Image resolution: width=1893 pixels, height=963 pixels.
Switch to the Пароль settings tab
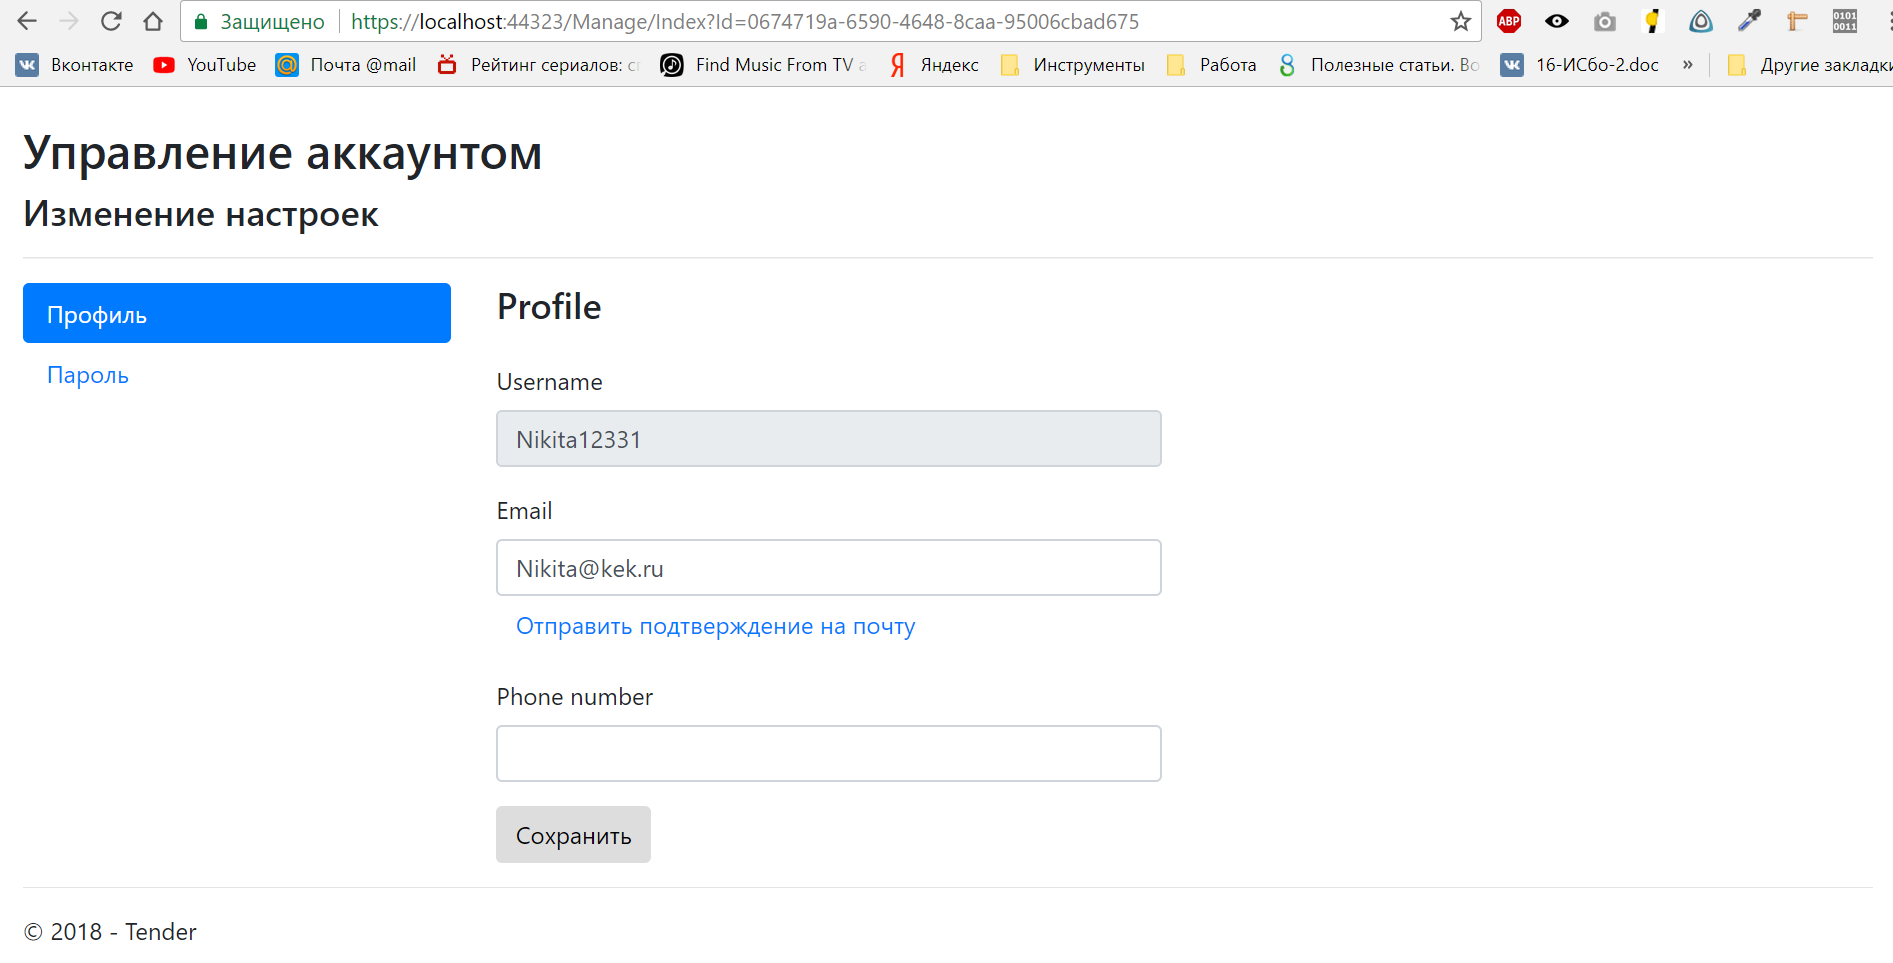88,375
